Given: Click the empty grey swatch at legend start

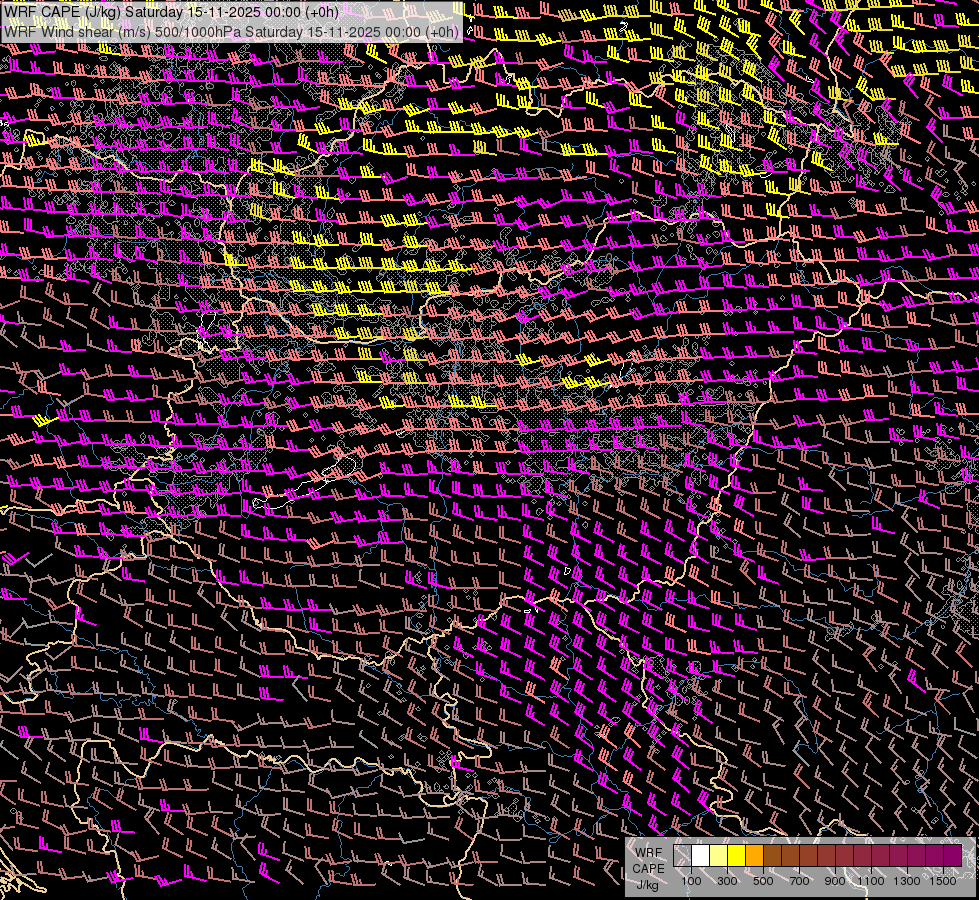Looking at the screenshot, I should coord(683,856).
